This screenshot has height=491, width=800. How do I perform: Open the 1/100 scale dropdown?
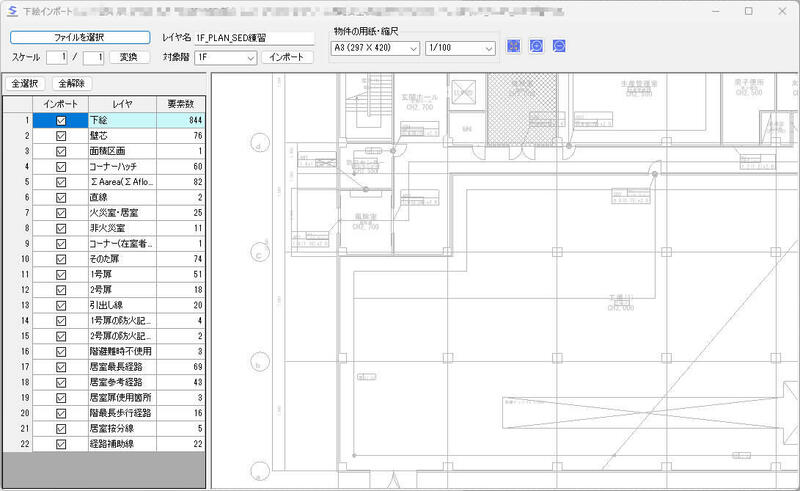[x=460, y=48]
